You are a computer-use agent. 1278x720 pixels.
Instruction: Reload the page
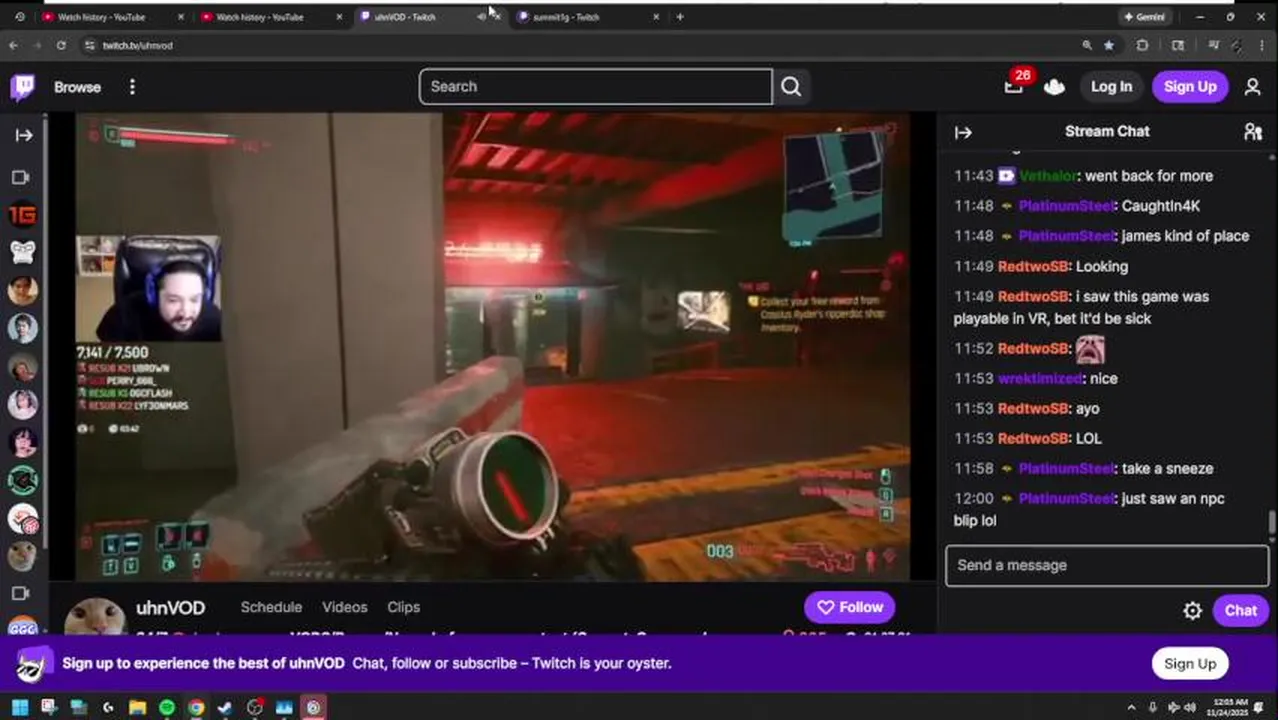61,45
